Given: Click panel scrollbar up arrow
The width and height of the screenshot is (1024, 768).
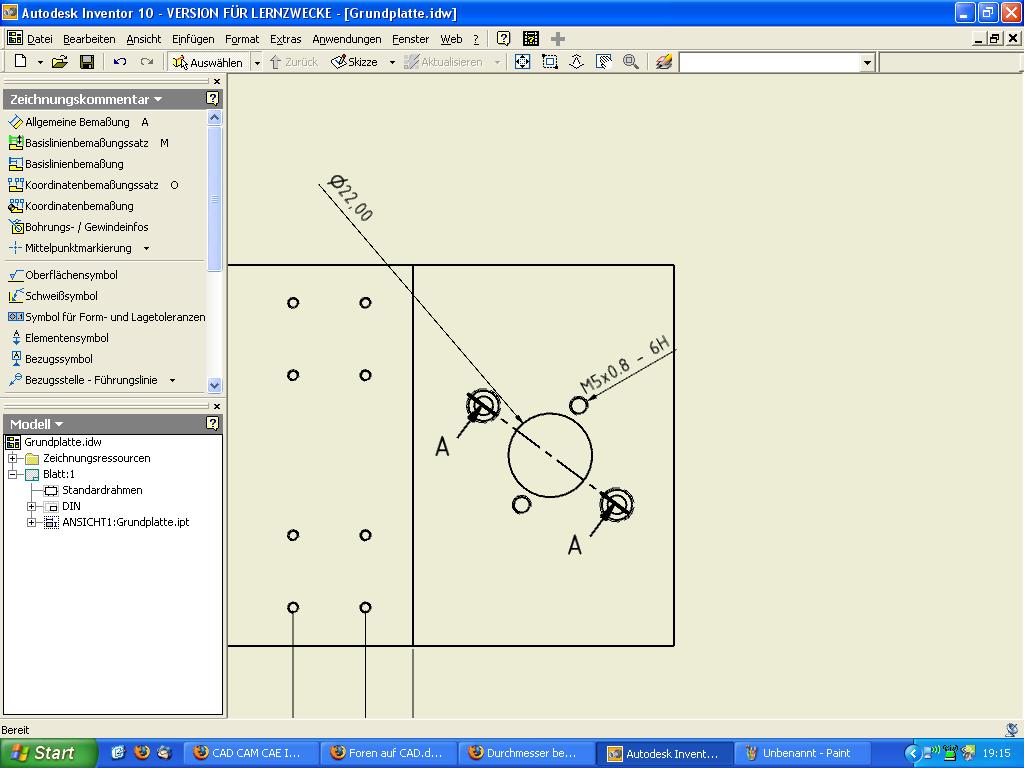Looking at the screenshot, I should (214, 118).
